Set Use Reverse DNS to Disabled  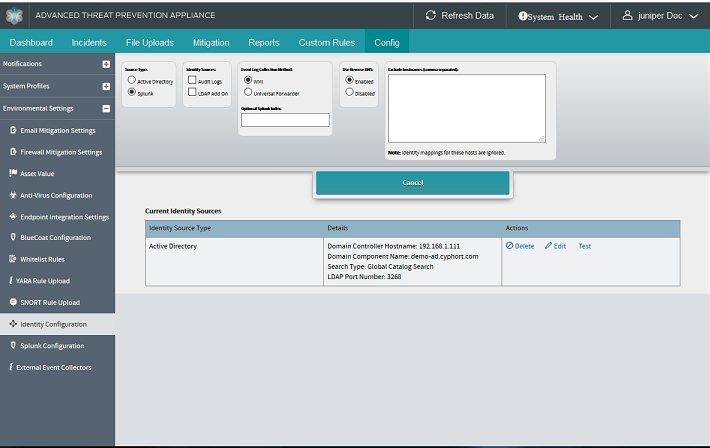(x=349, y=92)
